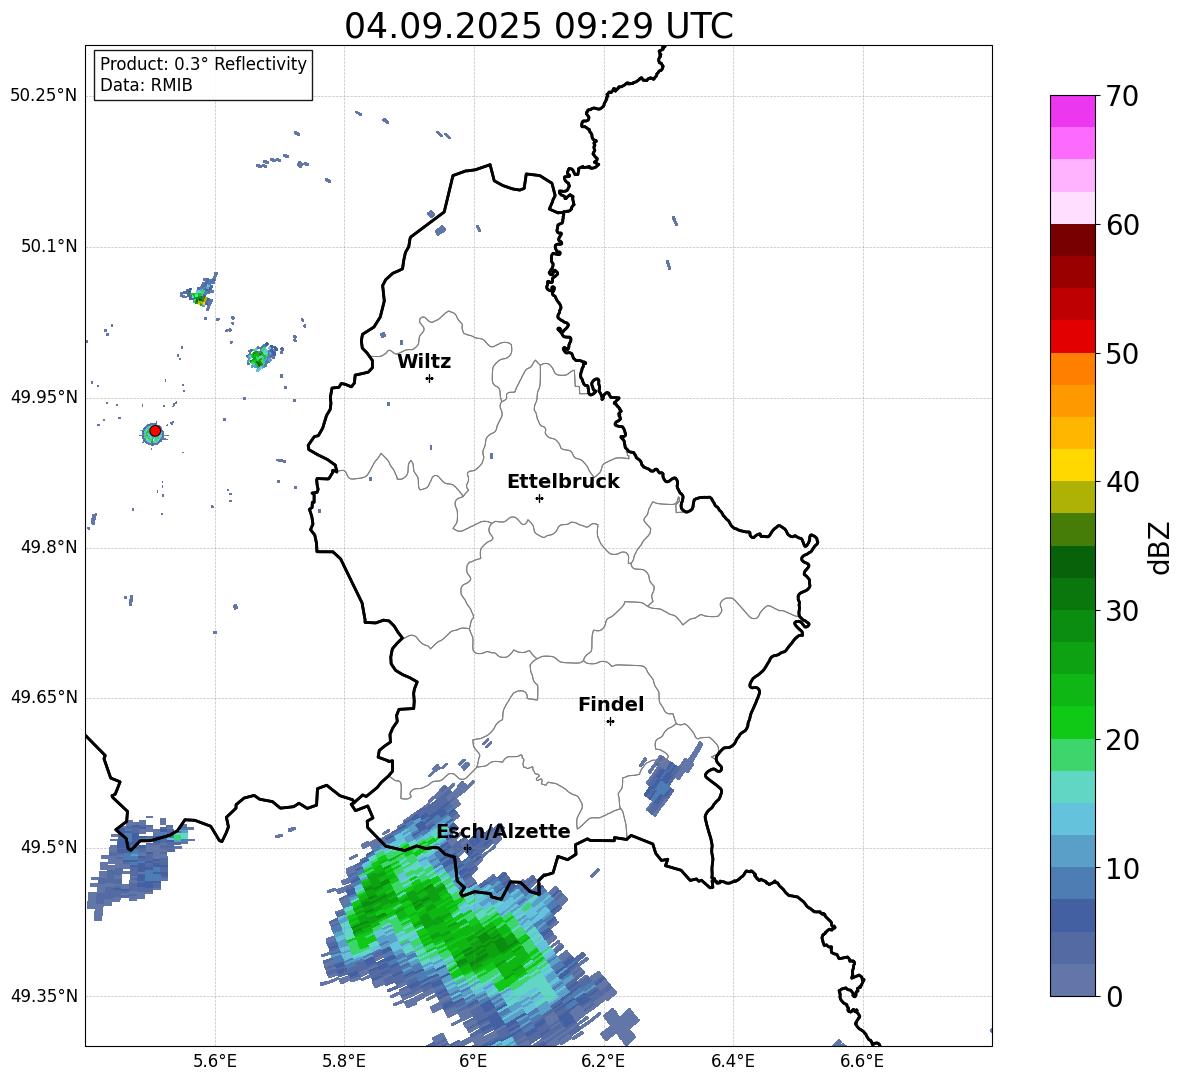Click the Esch/Alzette station label
The height and width of the screenshot is (1081, 1184).
[x=504, y=831]
